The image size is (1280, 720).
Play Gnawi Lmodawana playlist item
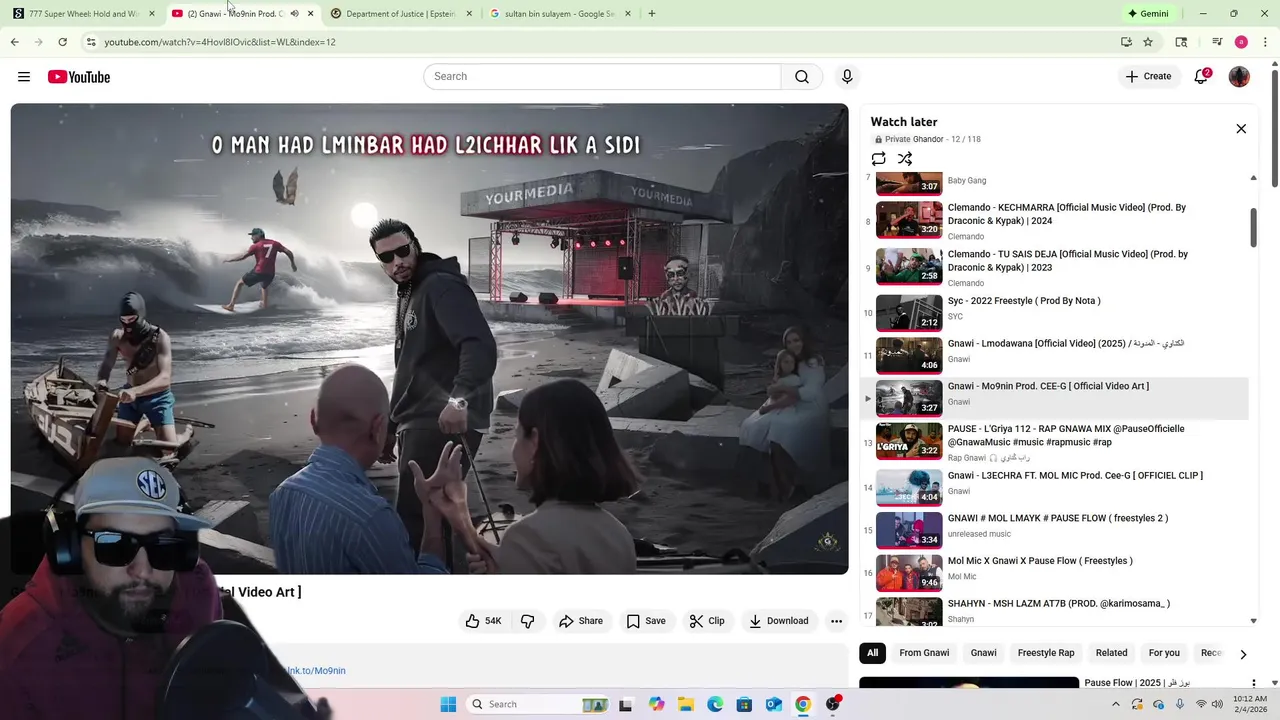pyautogui.click(x=1055, y=355)
